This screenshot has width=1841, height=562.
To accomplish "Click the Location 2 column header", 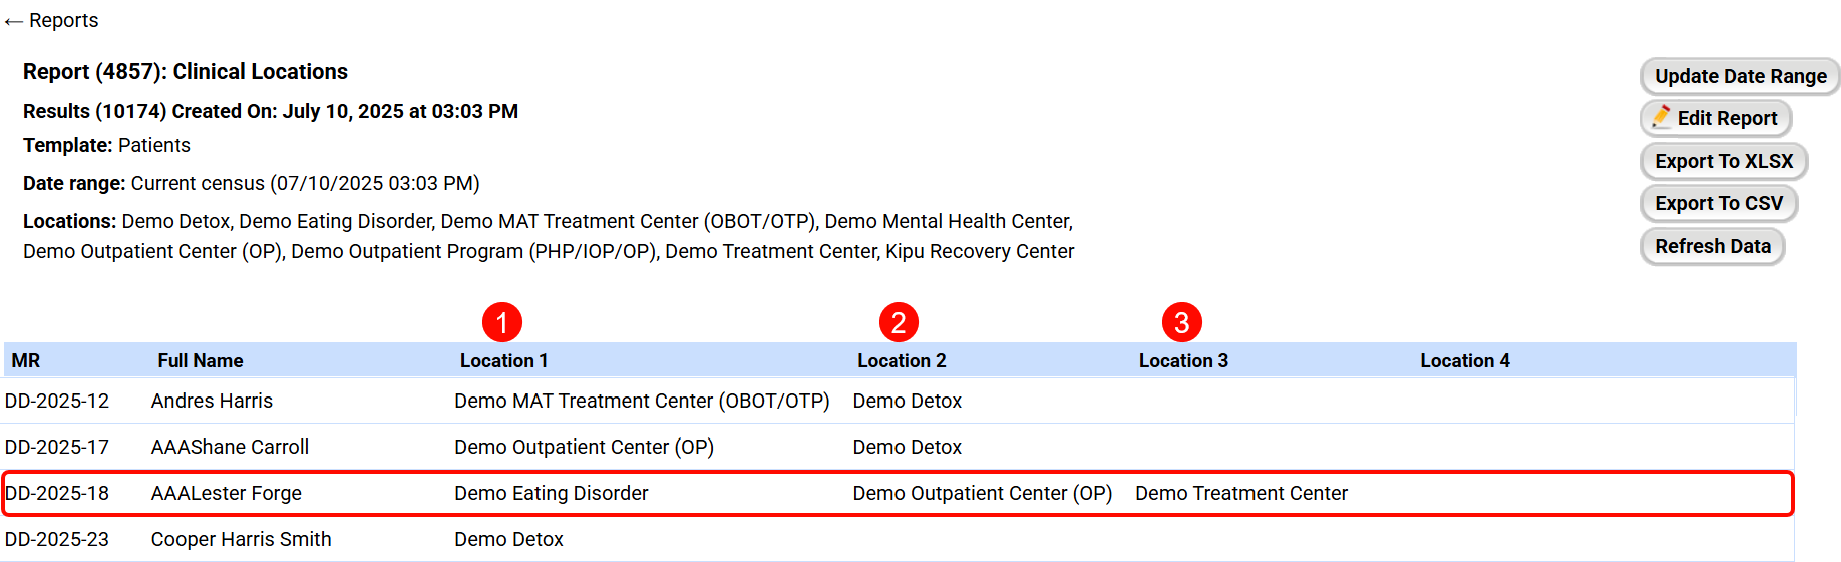I will click(901, 360).
